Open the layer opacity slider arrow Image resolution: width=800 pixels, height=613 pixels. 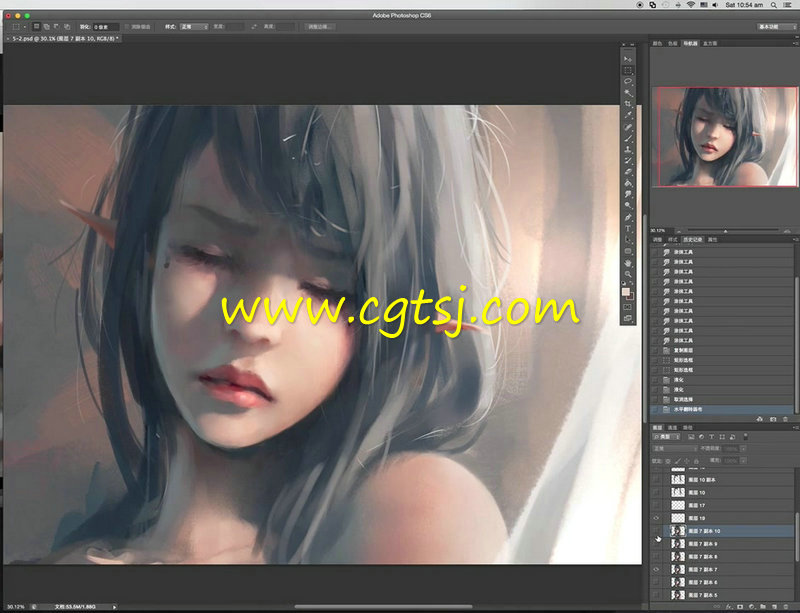click(743, 449)
